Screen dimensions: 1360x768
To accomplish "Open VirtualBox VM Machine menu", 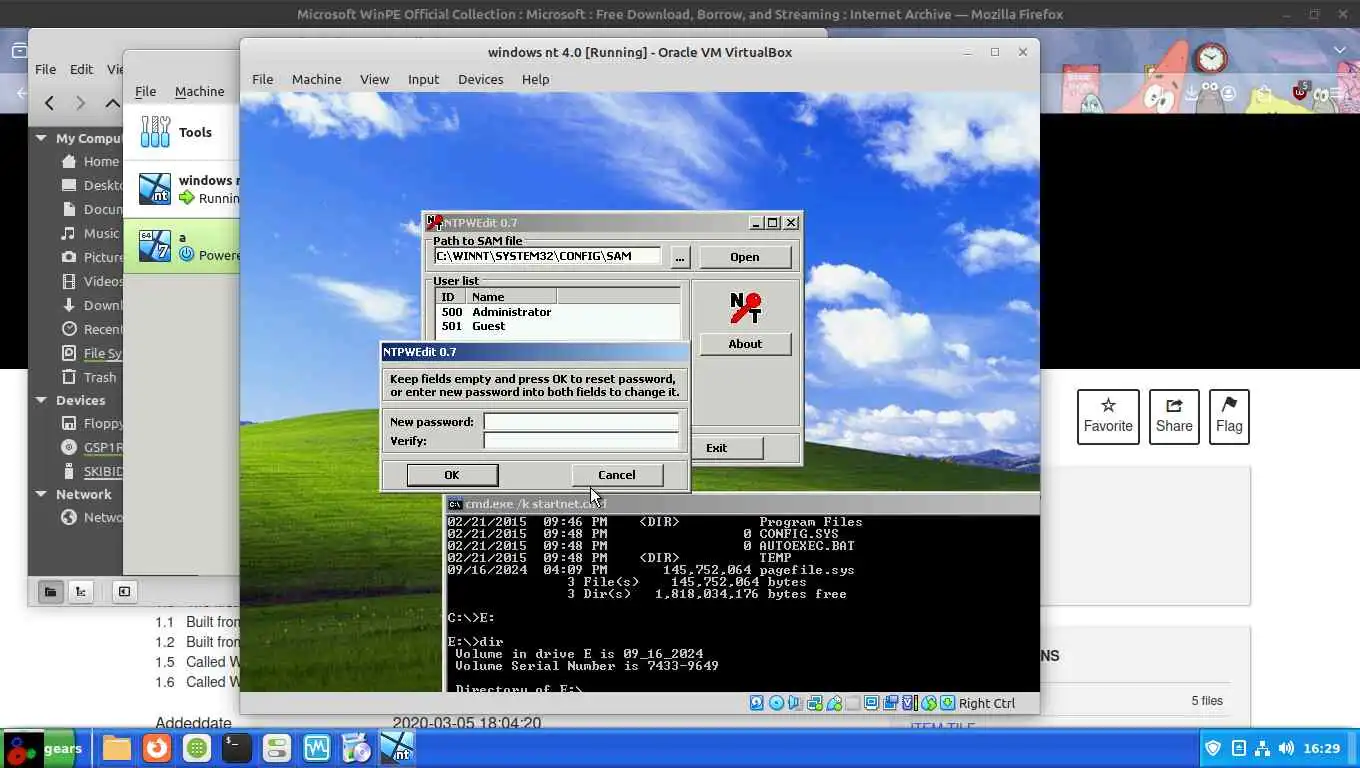I will [x=317, y=79].
